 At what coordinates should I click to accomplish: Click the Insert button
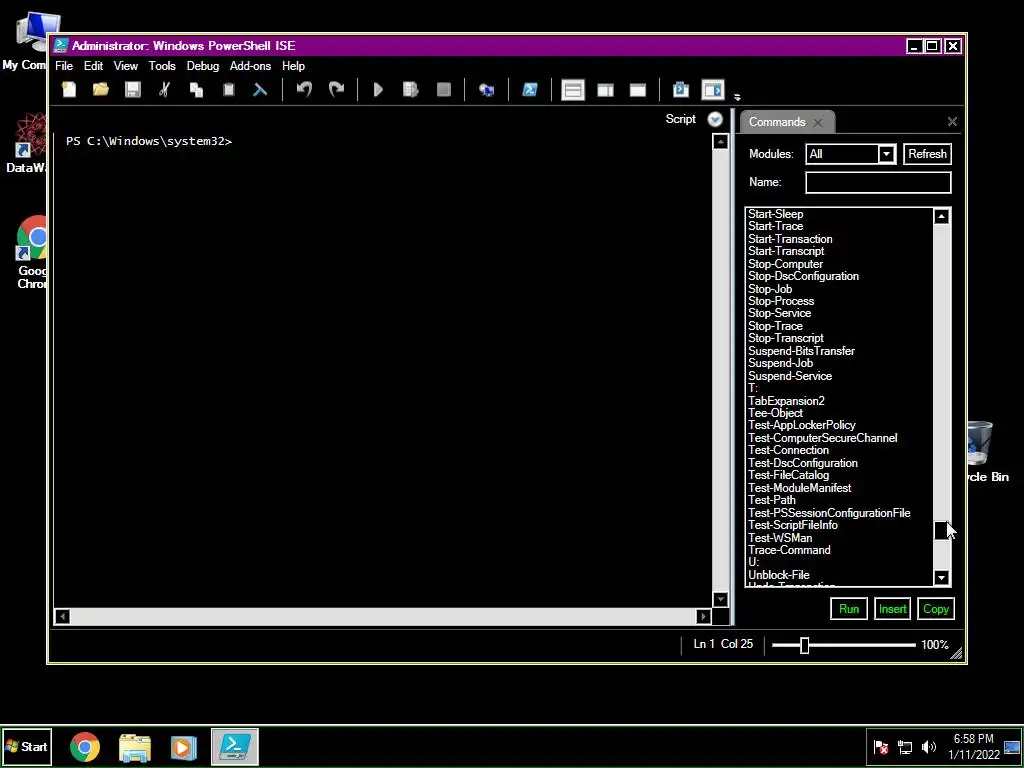892,609
